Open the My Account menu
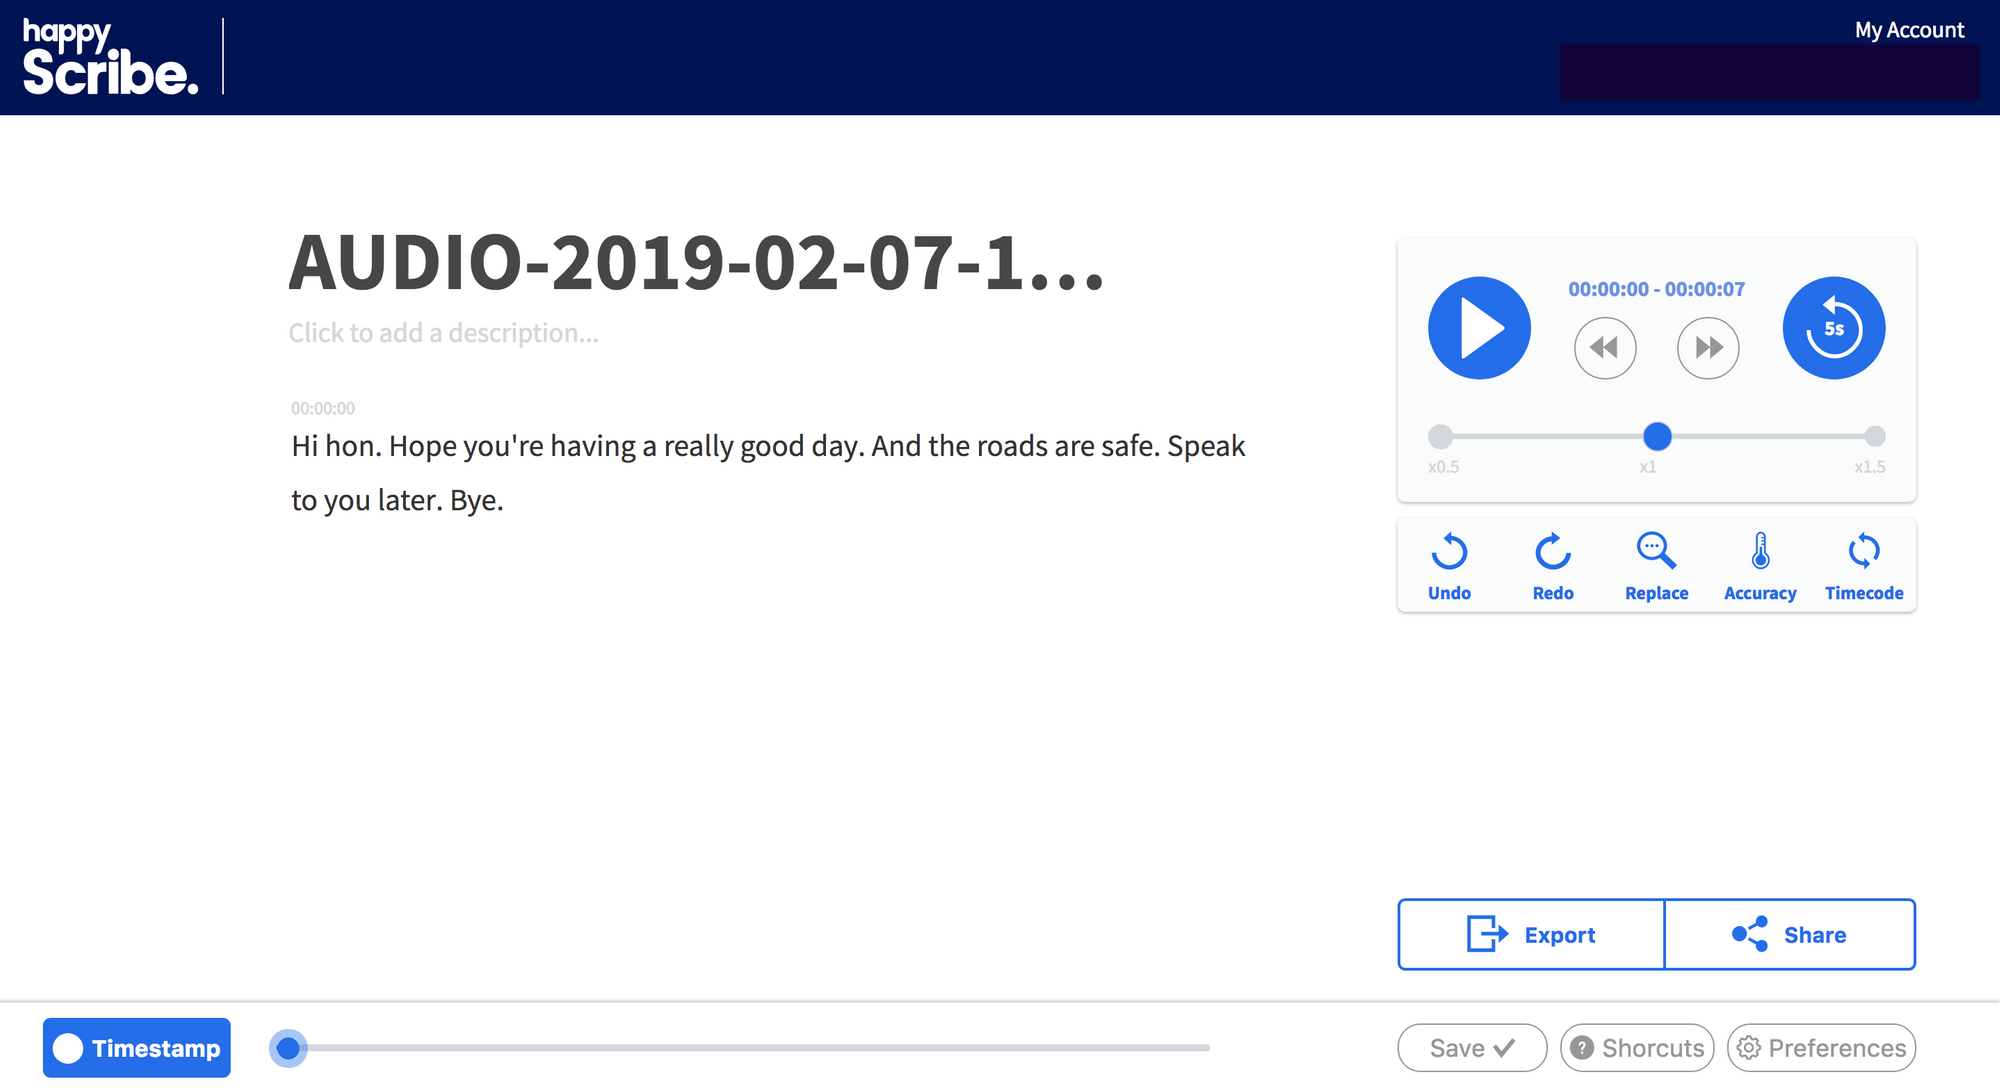 [1908, 30]
